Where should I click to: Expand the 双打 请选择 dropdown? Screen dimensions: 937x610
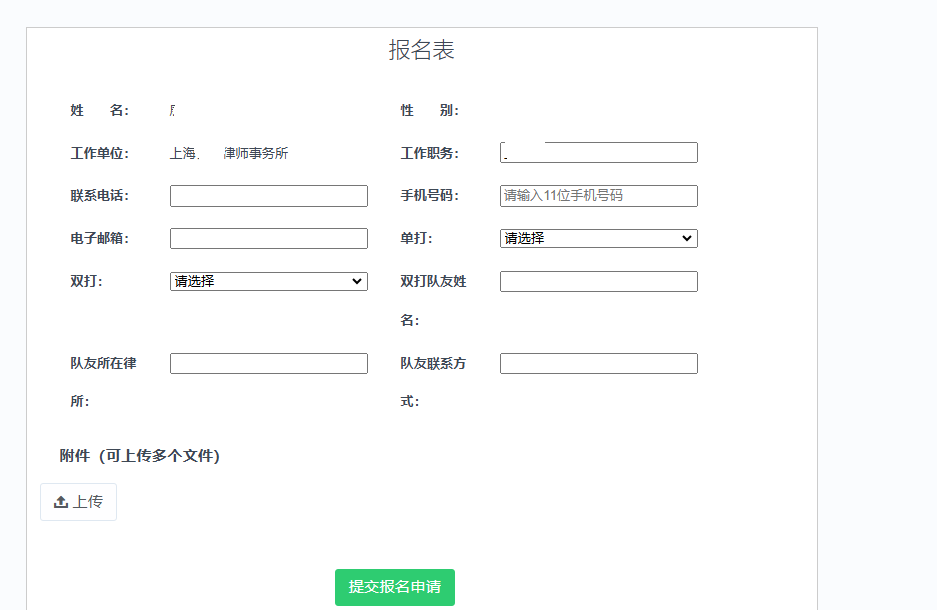(268, 282)
